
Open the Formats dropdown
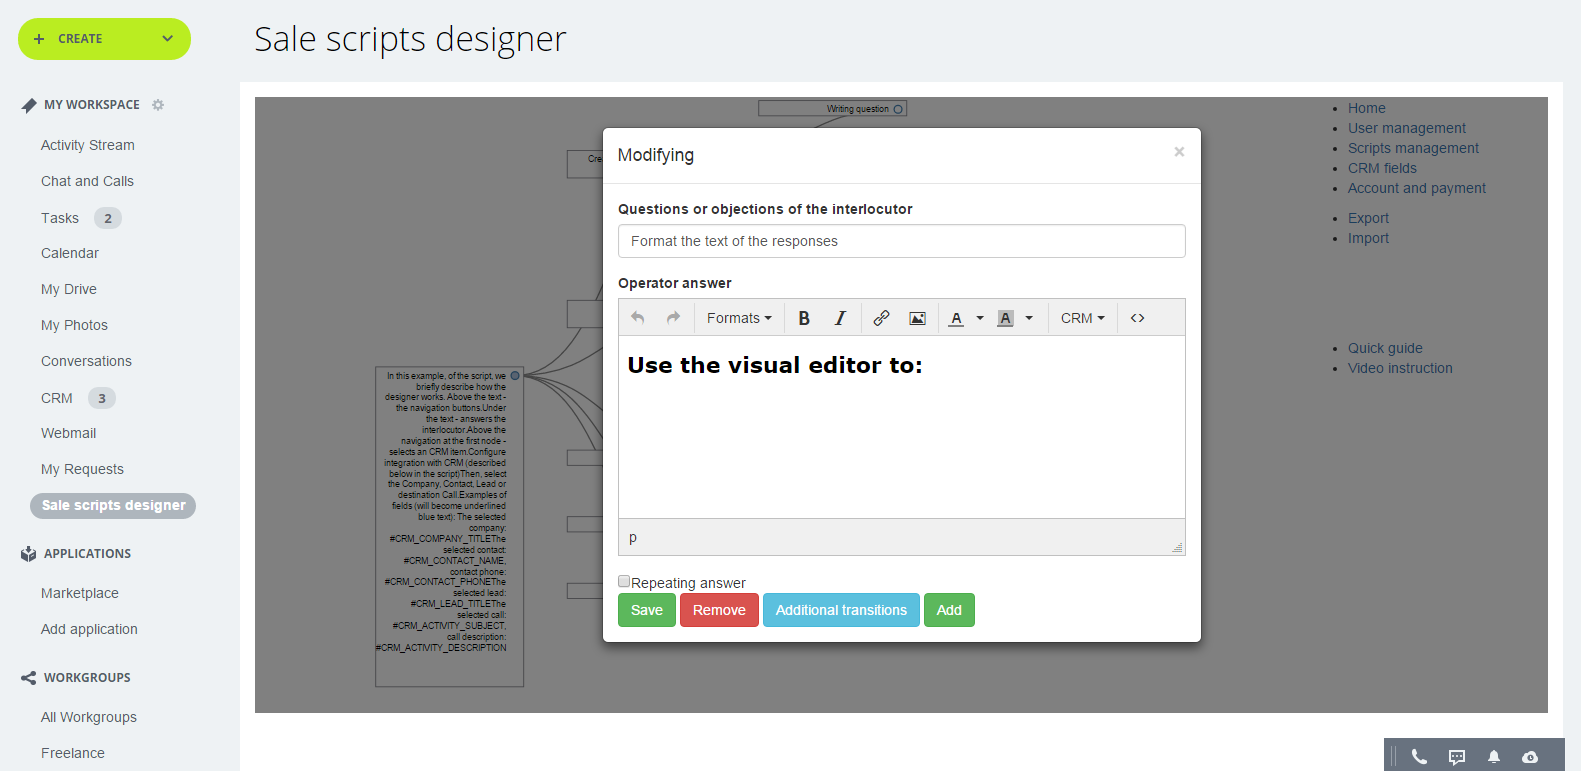tap(739, 318)
